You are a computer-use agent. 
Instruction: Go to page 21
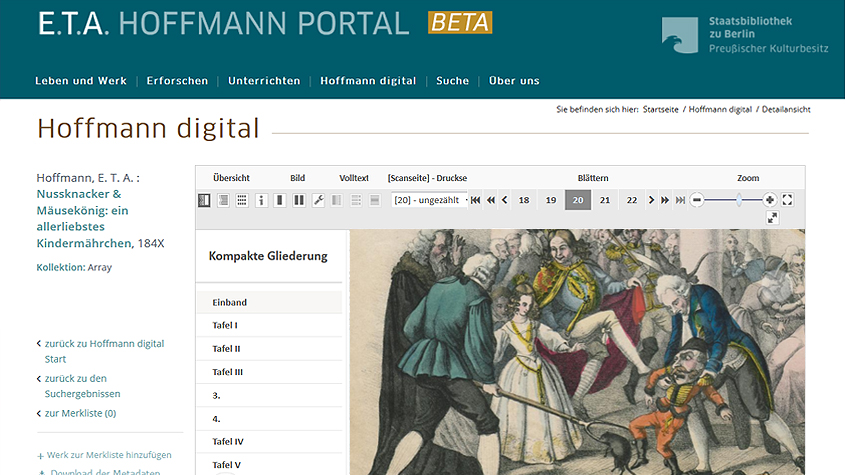click(605, 200)
